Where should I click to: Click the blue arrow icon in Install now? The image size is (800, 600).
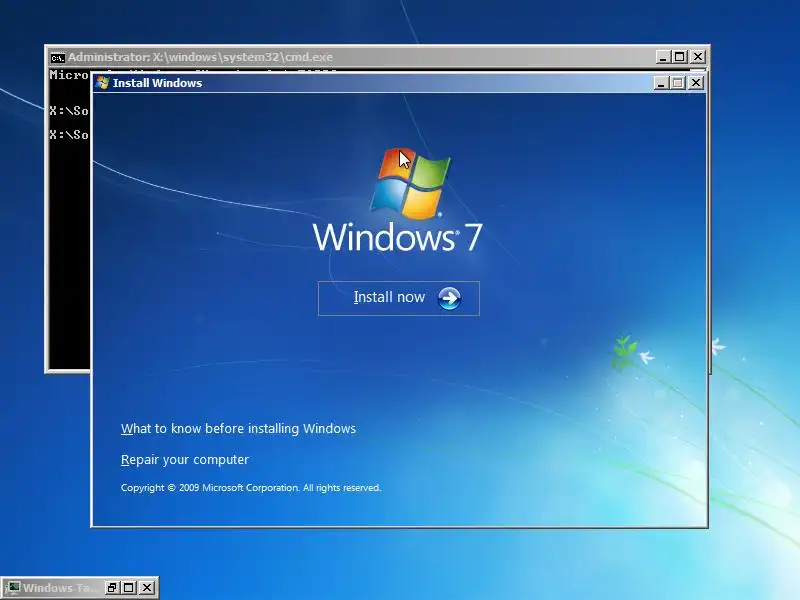(449, 298)
